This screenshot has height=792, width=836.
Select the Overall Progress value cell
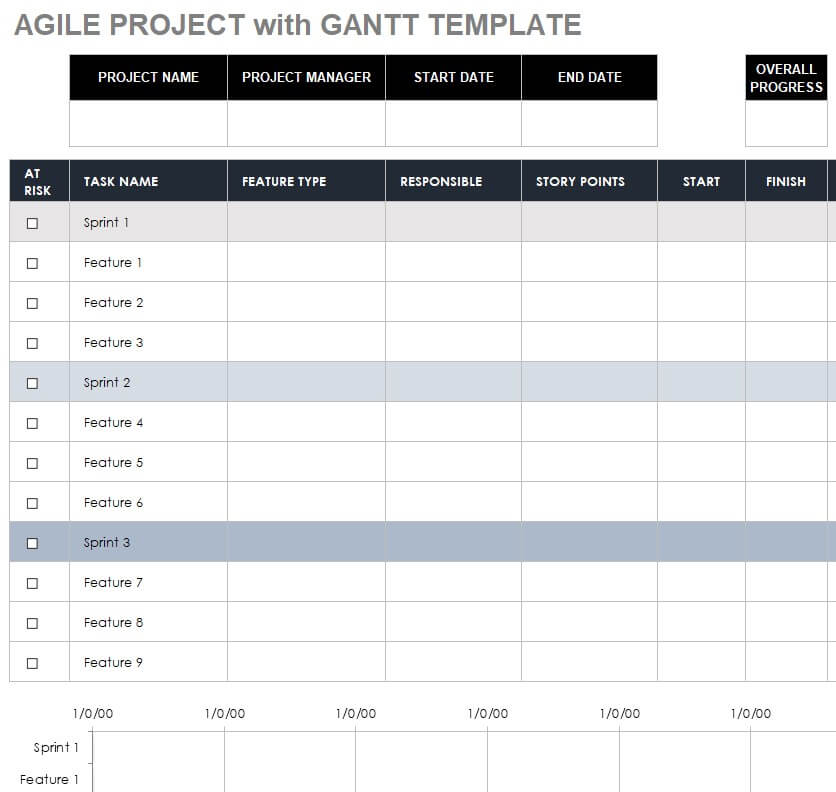point(786,123)
